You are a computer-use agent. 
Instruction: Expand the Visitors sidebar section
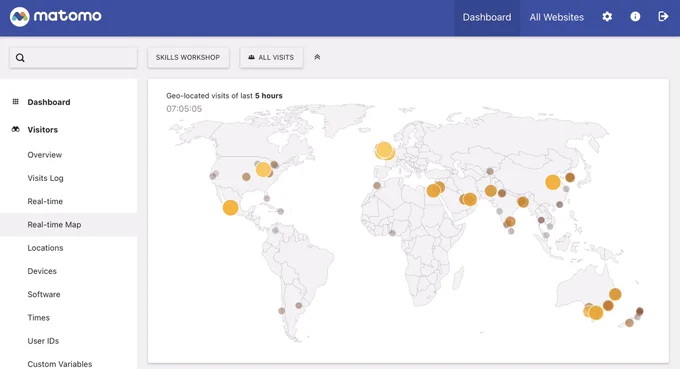pos(42,130)
